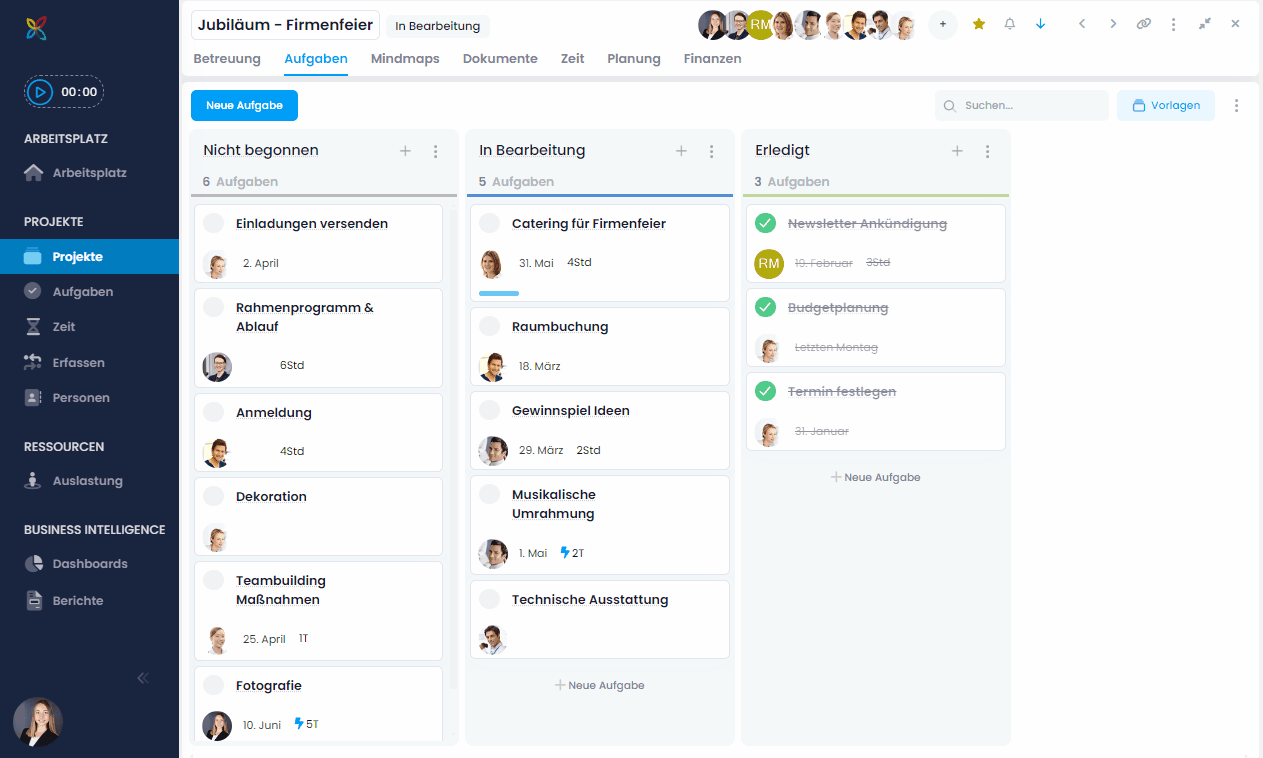The image size is (1263, 758).
Task: Click the 31. Mai due date on Catering
Action: 536,263
